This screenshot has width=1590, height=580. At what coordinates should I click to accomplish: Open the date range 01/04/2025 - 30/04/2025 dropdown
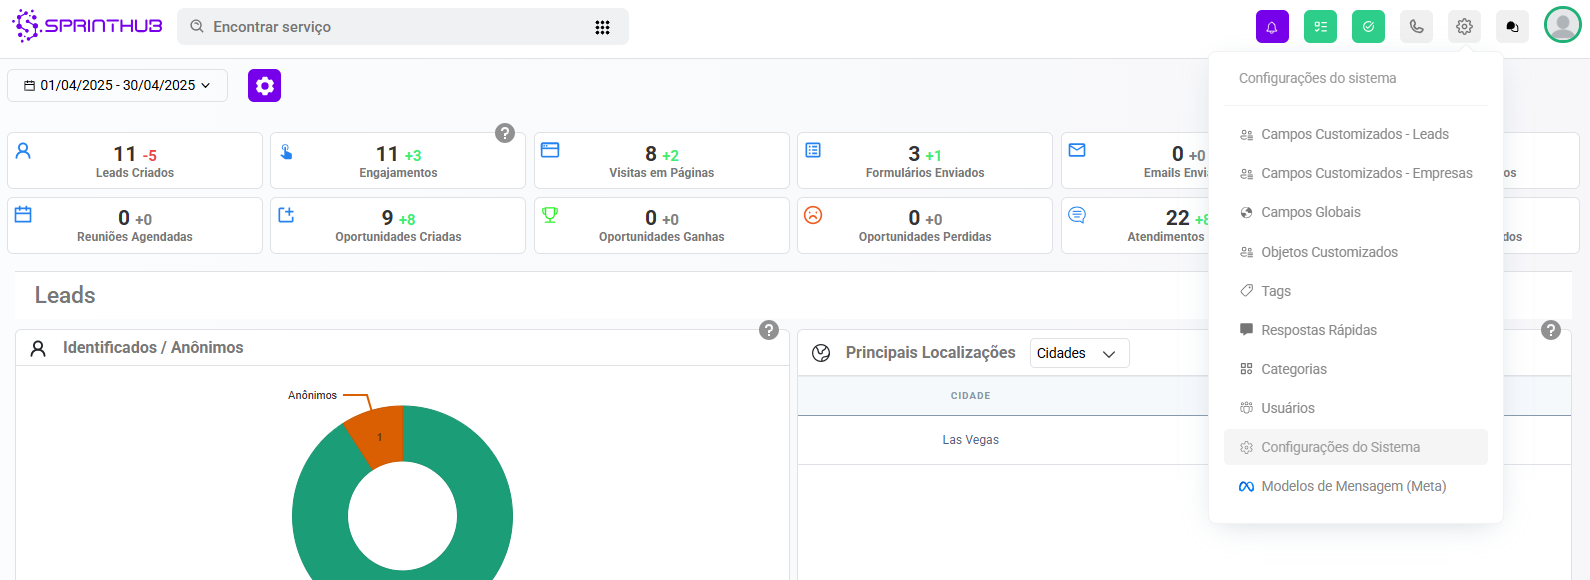(x=117, y=86)
